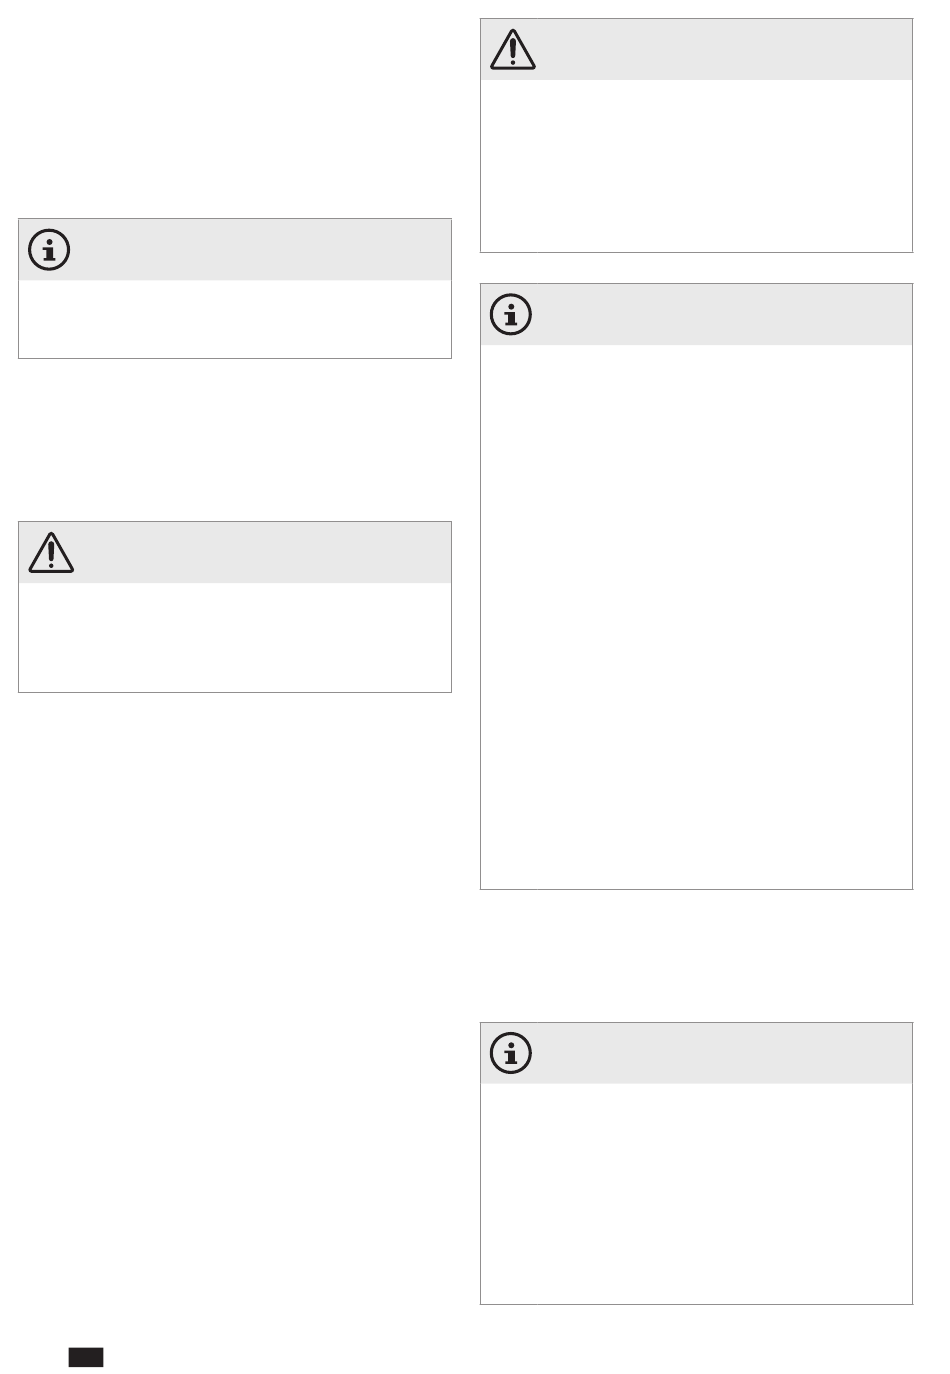This screenshot has width=950, height=1374.
Task: Select the gray header of the tallest info box
Action: pyautogui.click(x=697, y=315)
